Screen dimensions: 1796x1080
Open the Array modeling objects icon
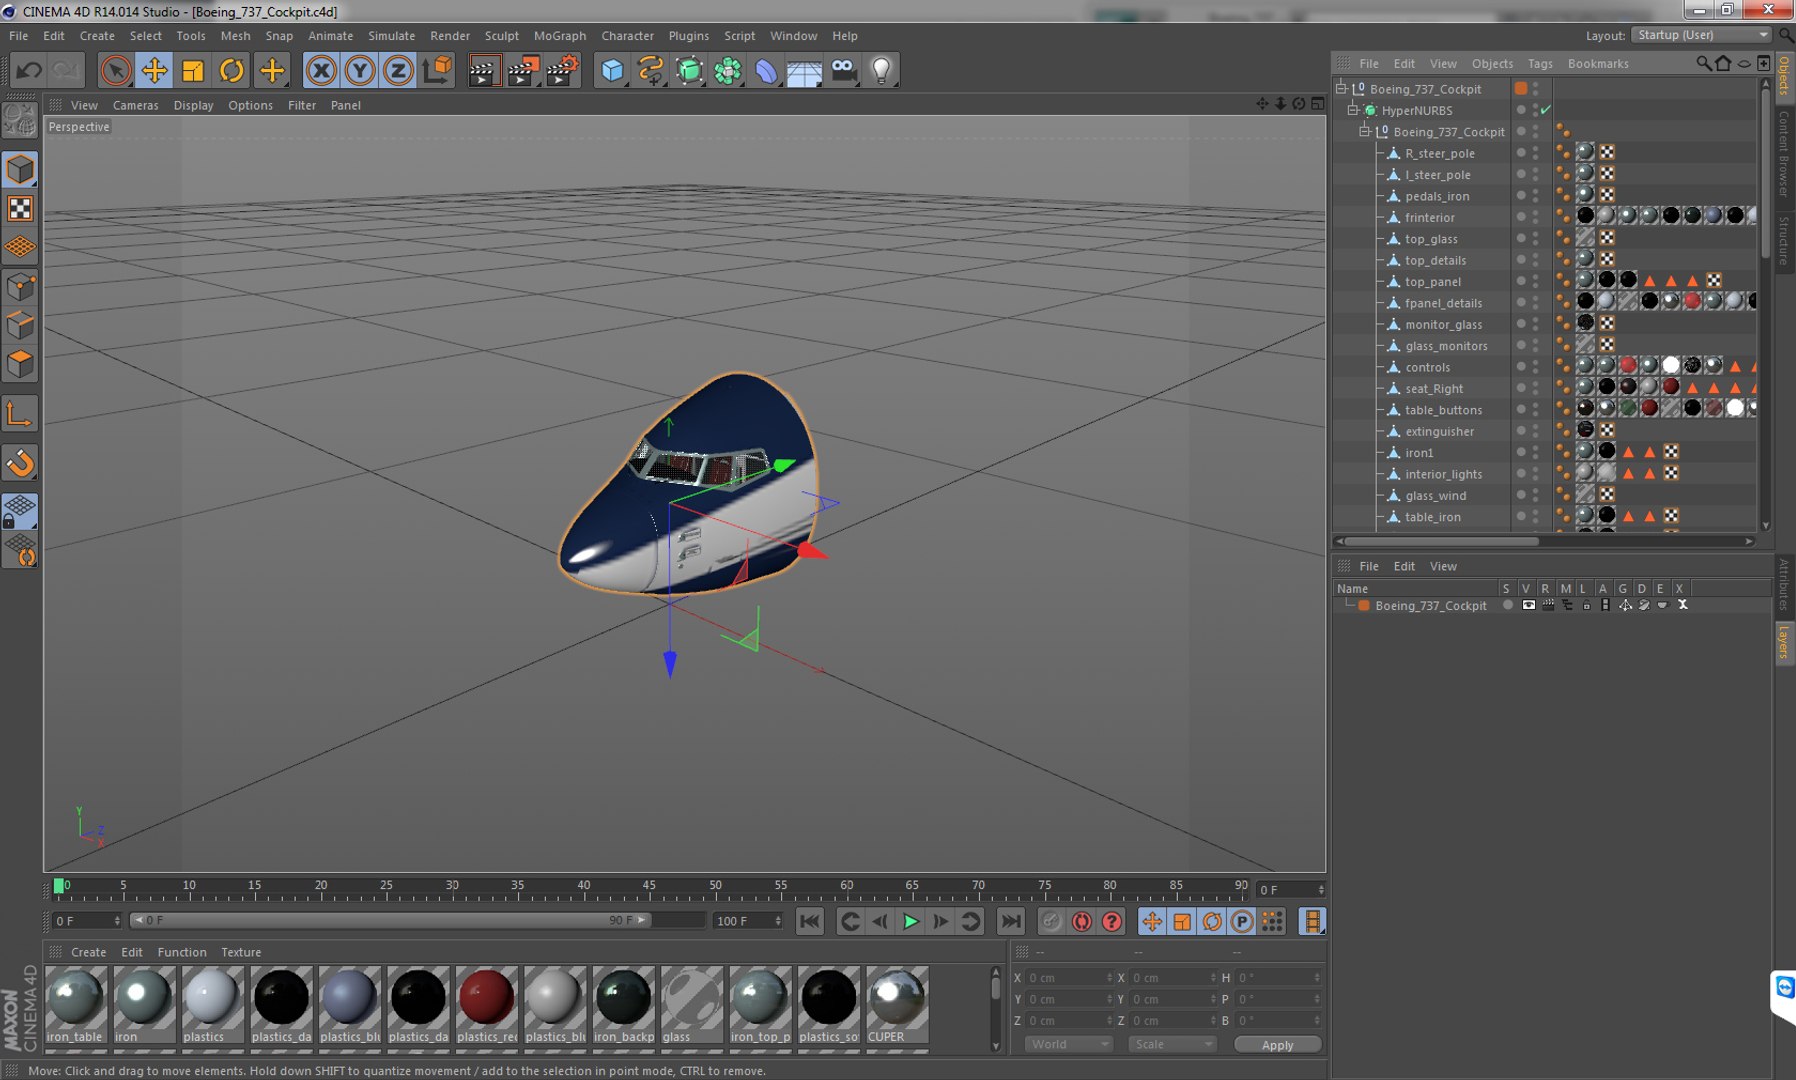click(728, 70)
